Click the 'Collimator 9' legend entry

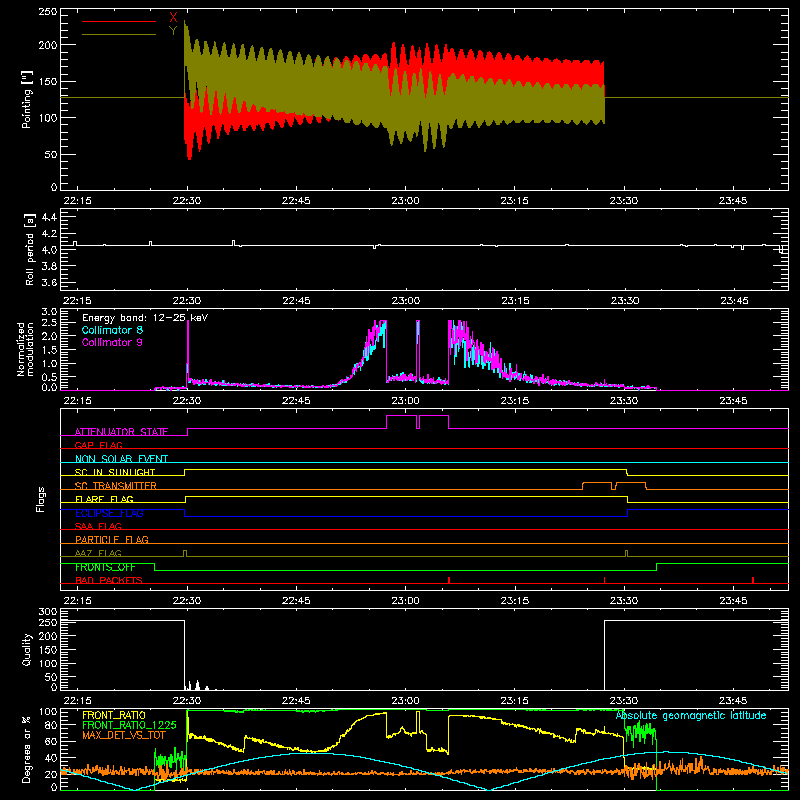(x=112, y=342)
